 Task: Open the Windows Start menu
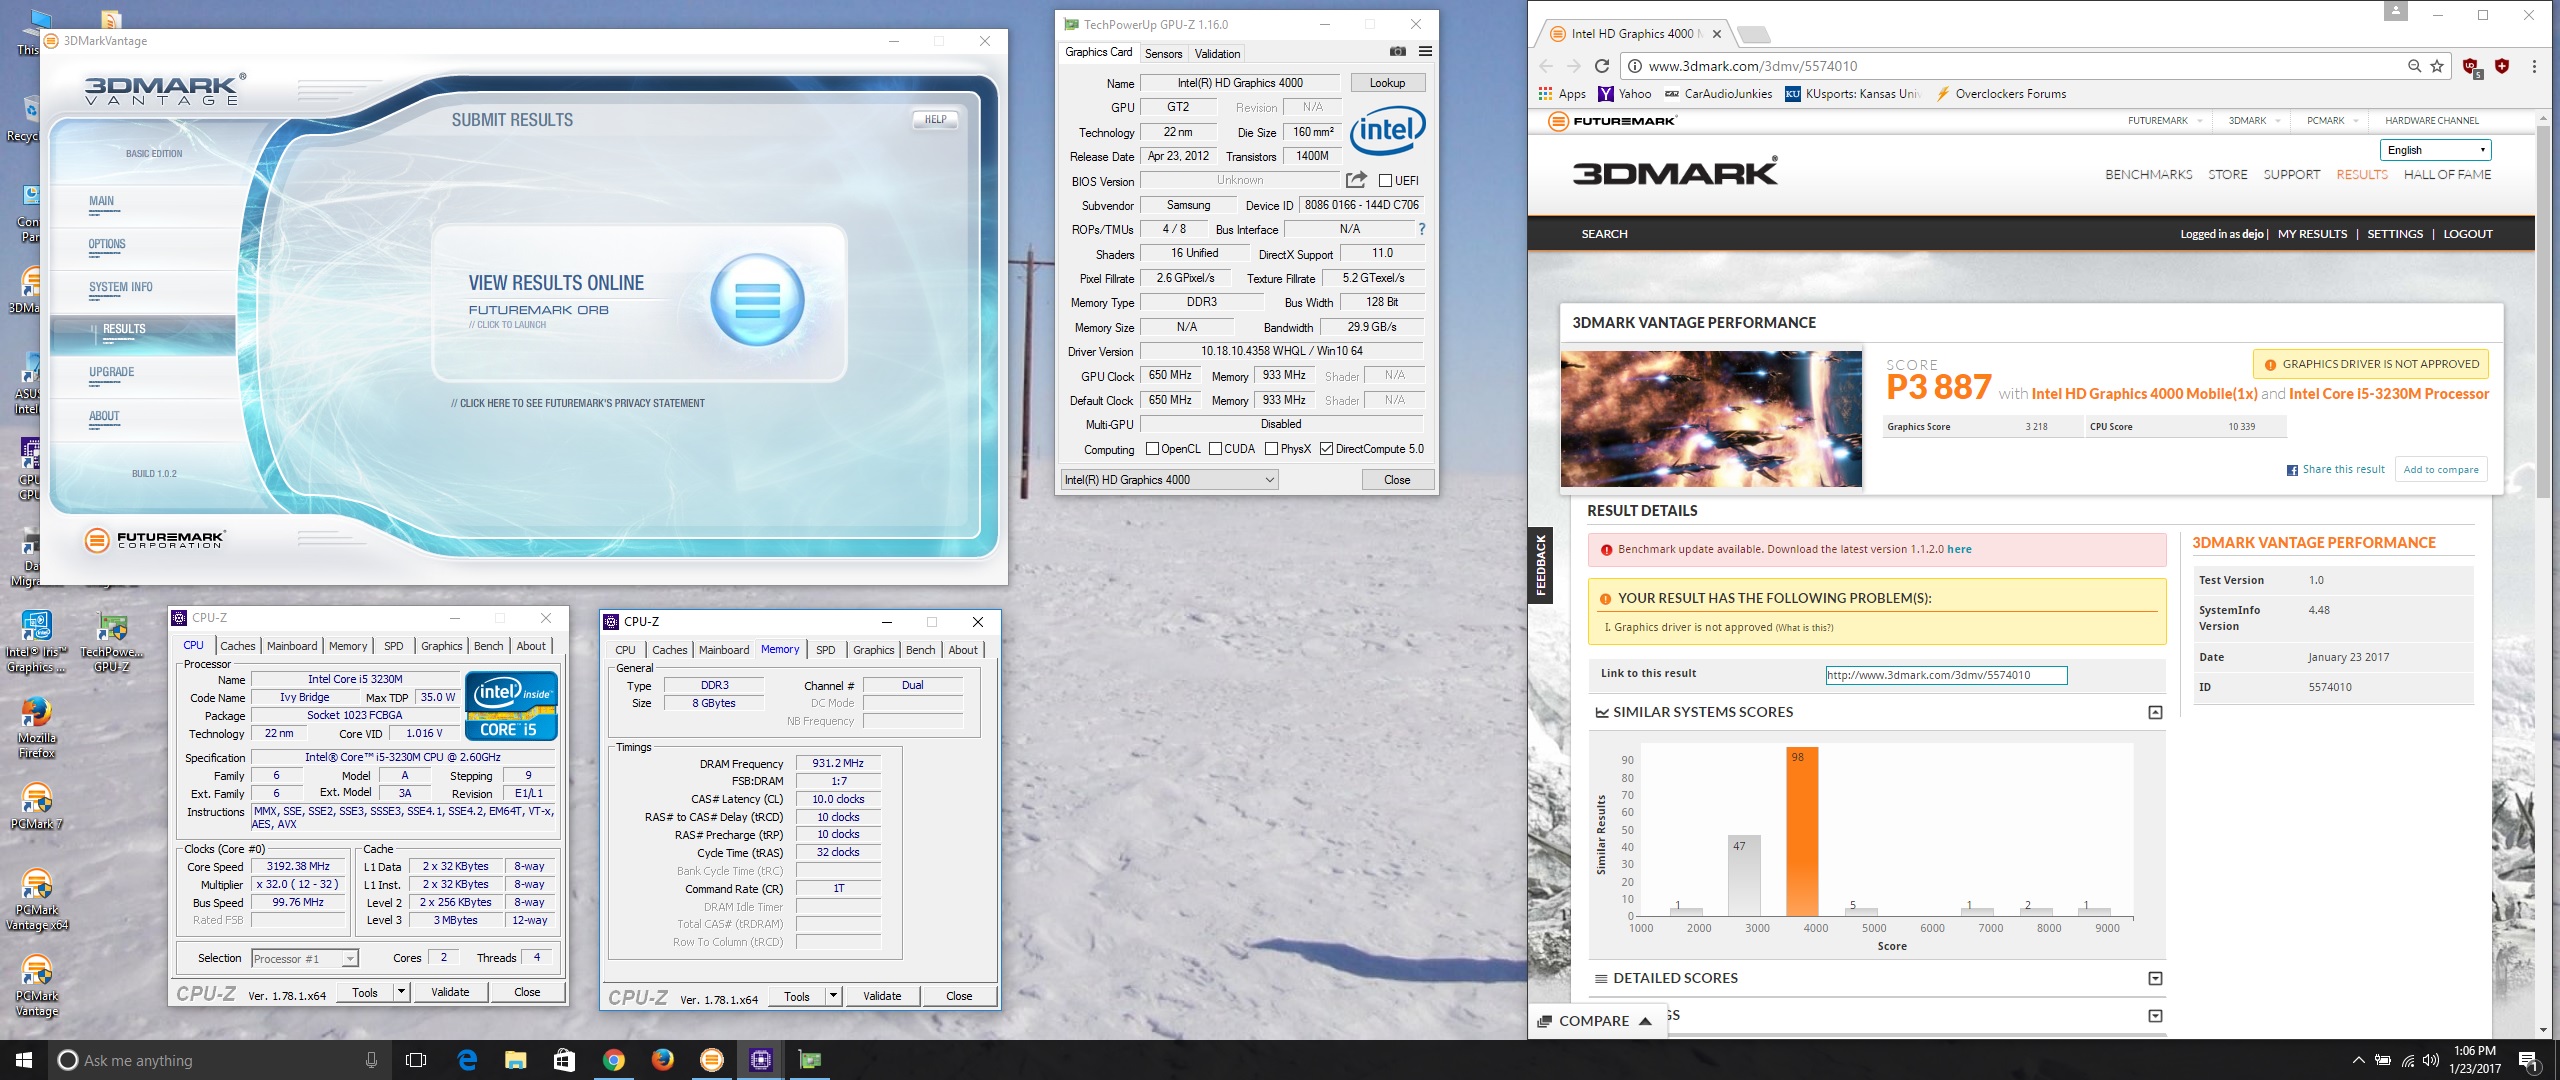pos(24,1060)
